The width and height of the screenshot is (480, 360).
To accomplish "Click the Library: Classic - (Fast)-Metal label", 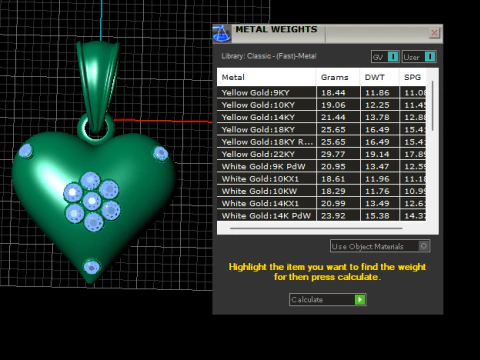I will [269, 56].
